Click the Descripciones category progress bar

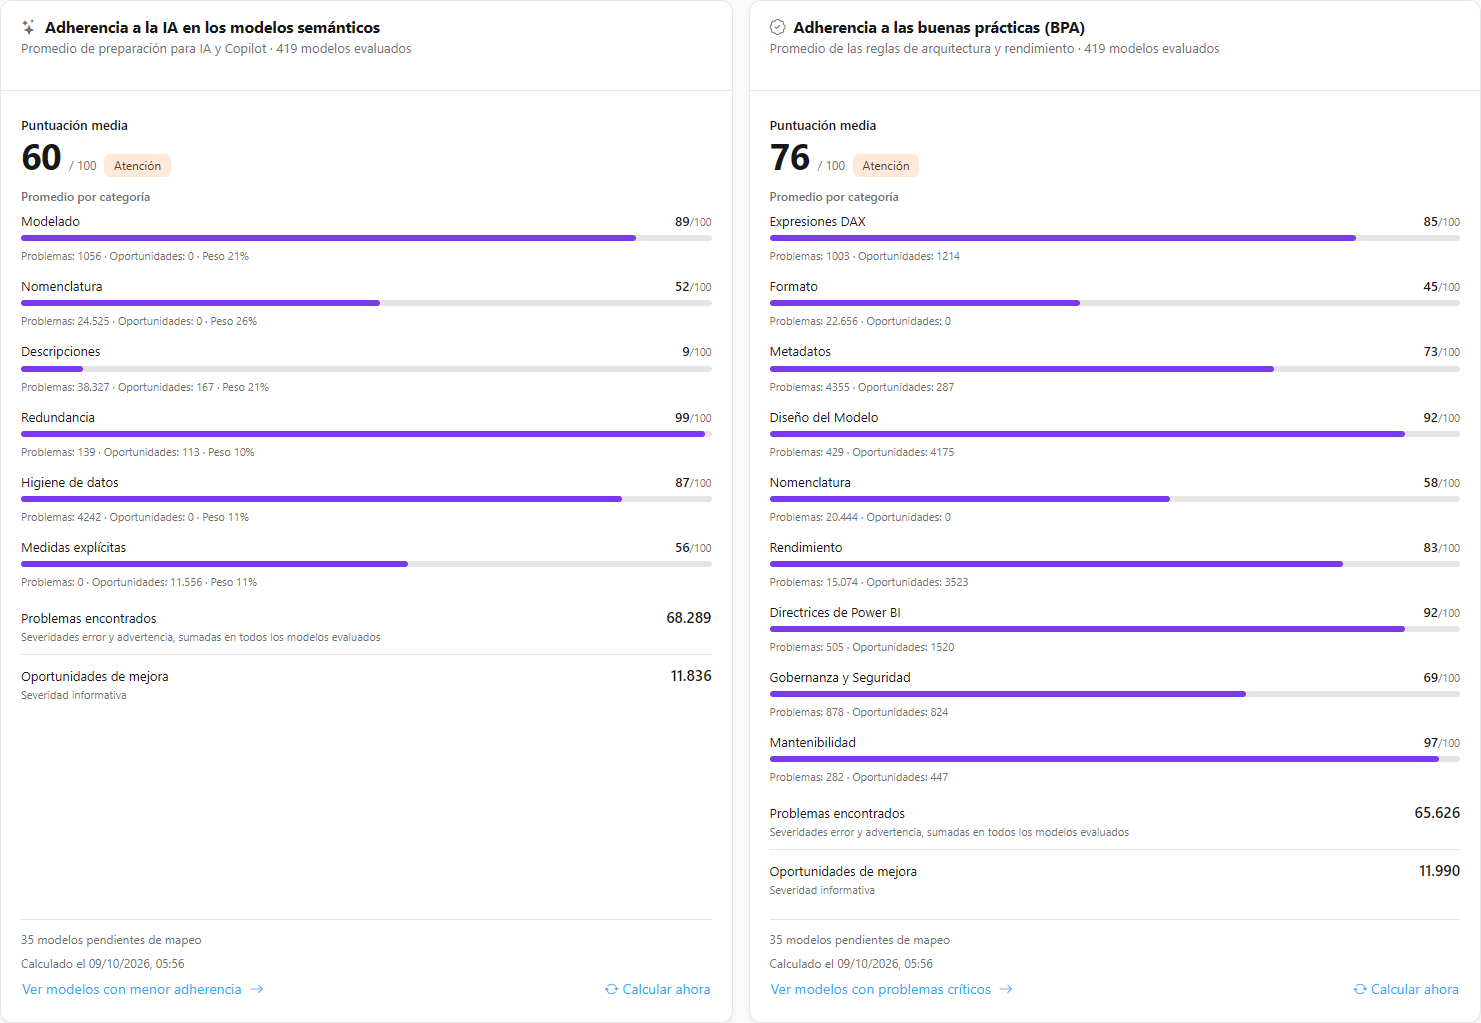click(366, 369)
